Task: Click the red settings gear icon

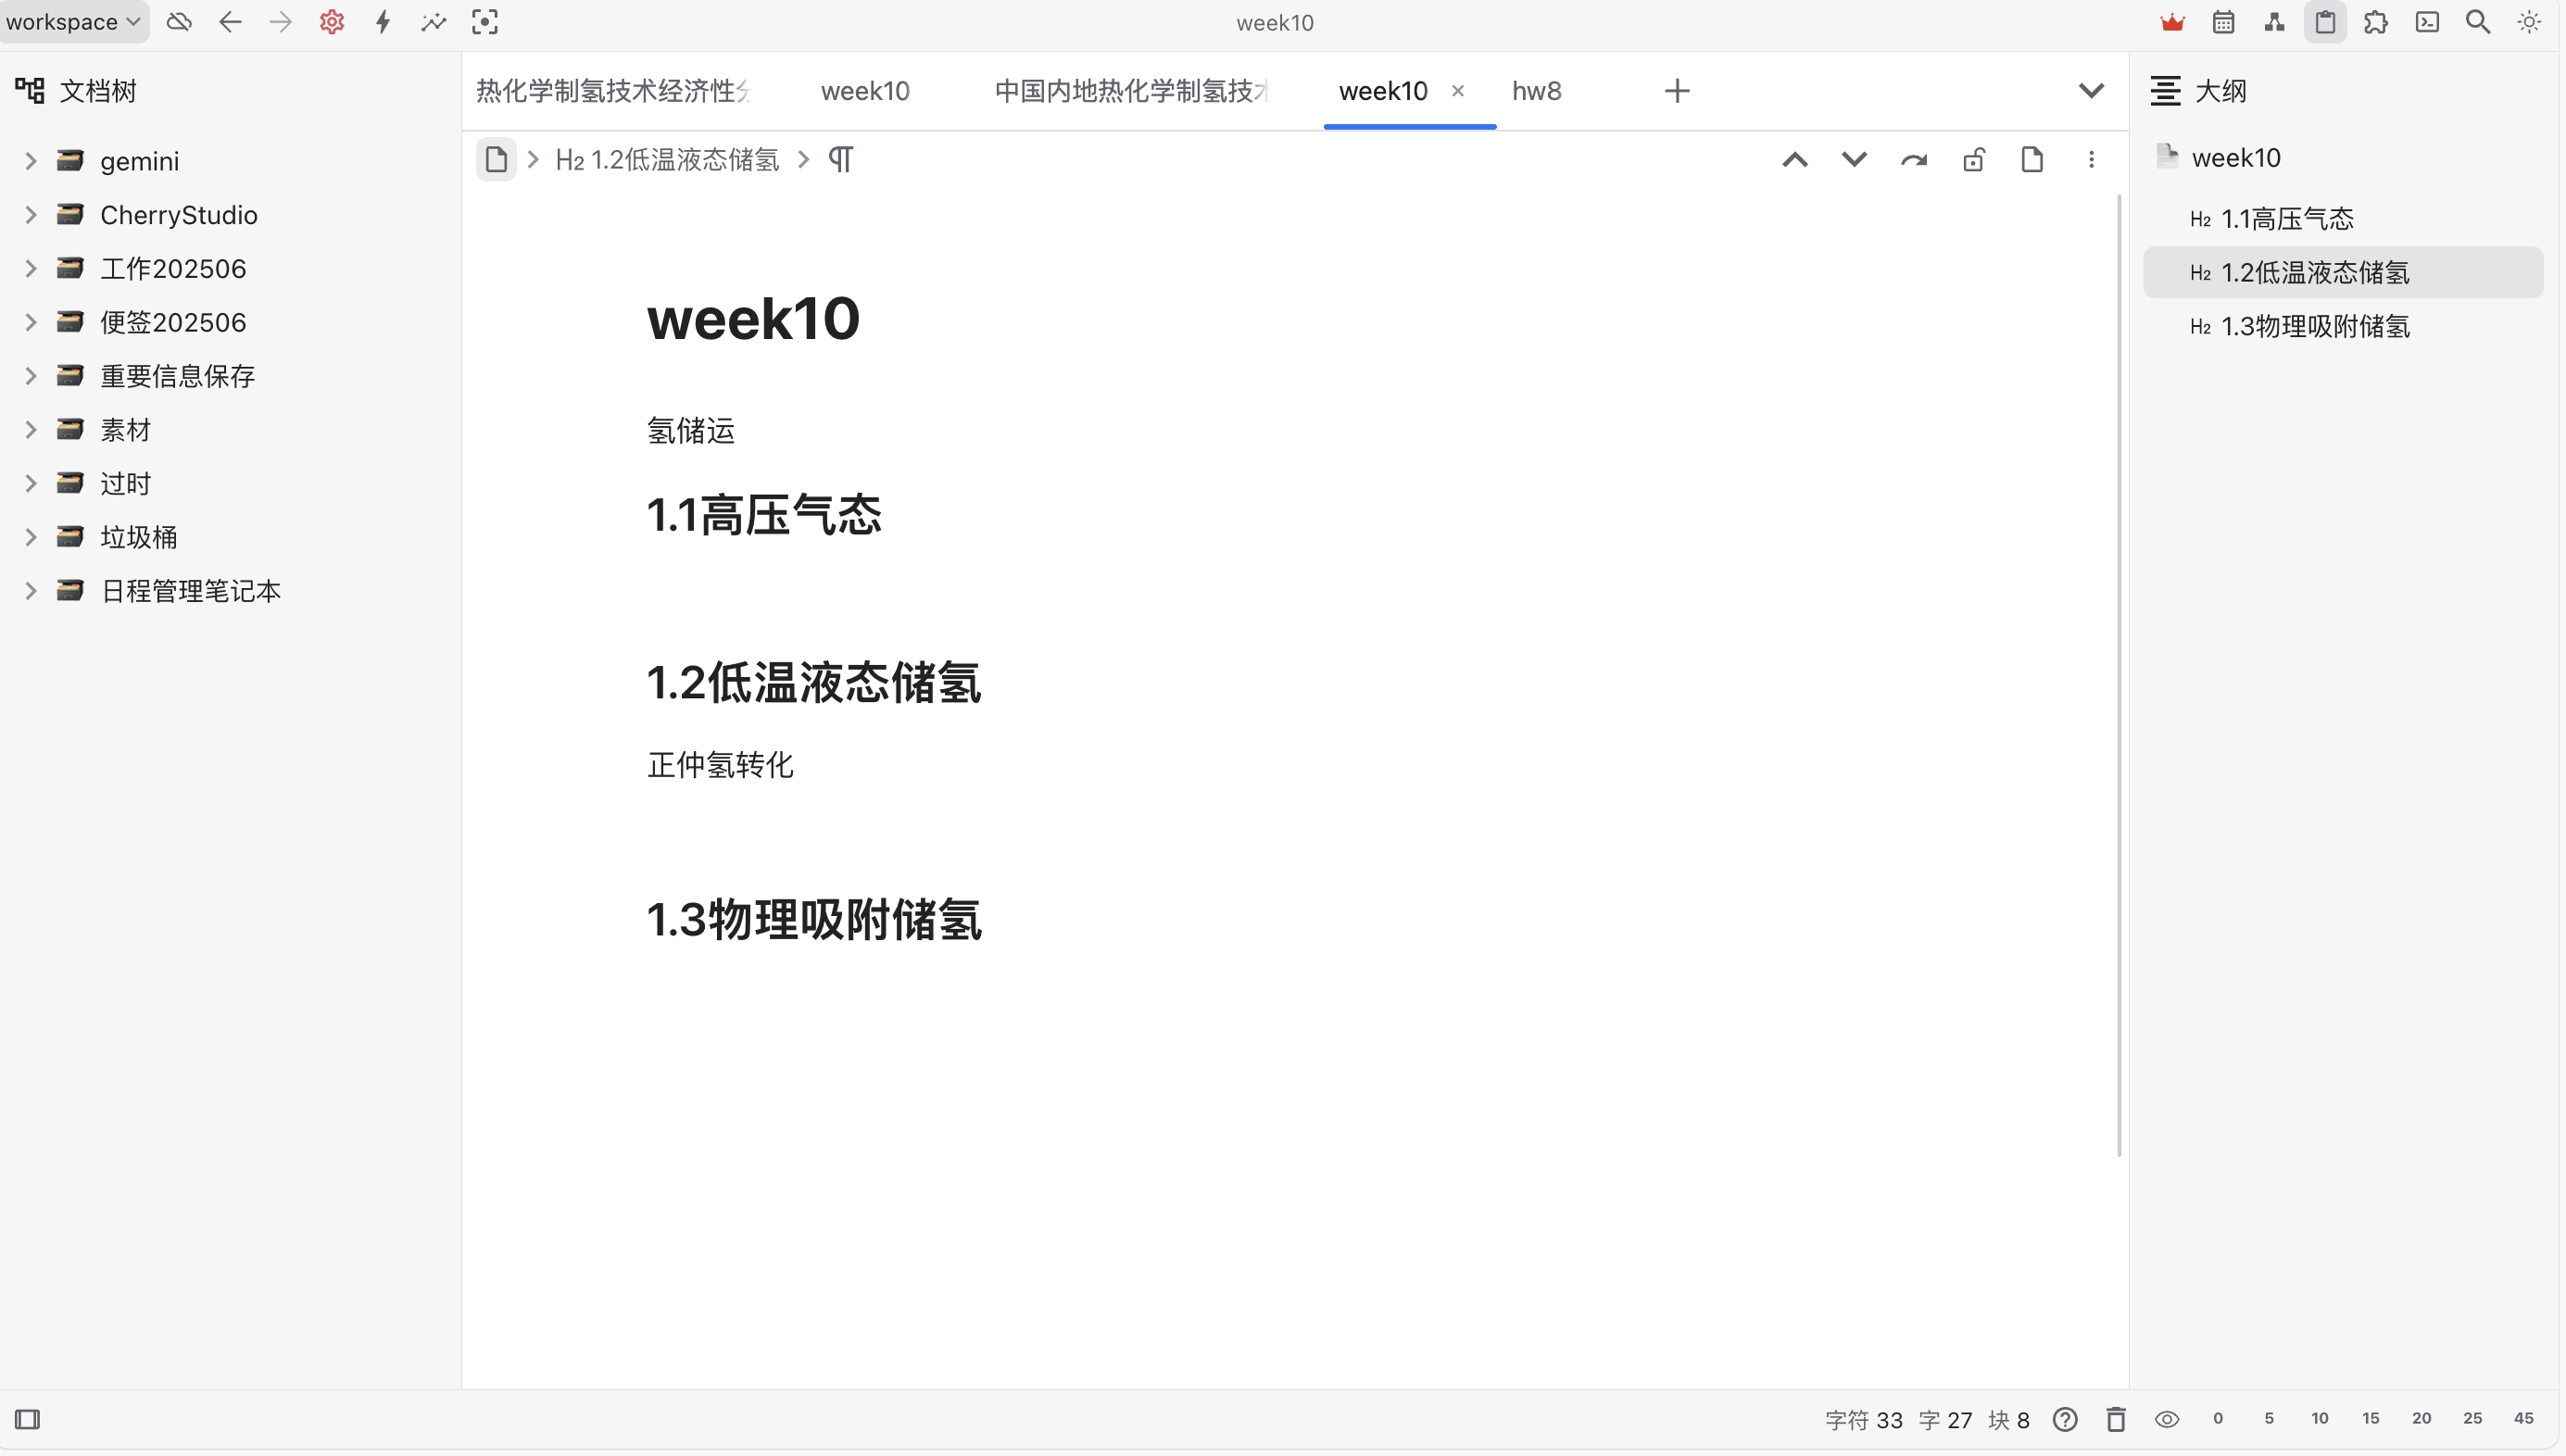Action: [332, 22]
